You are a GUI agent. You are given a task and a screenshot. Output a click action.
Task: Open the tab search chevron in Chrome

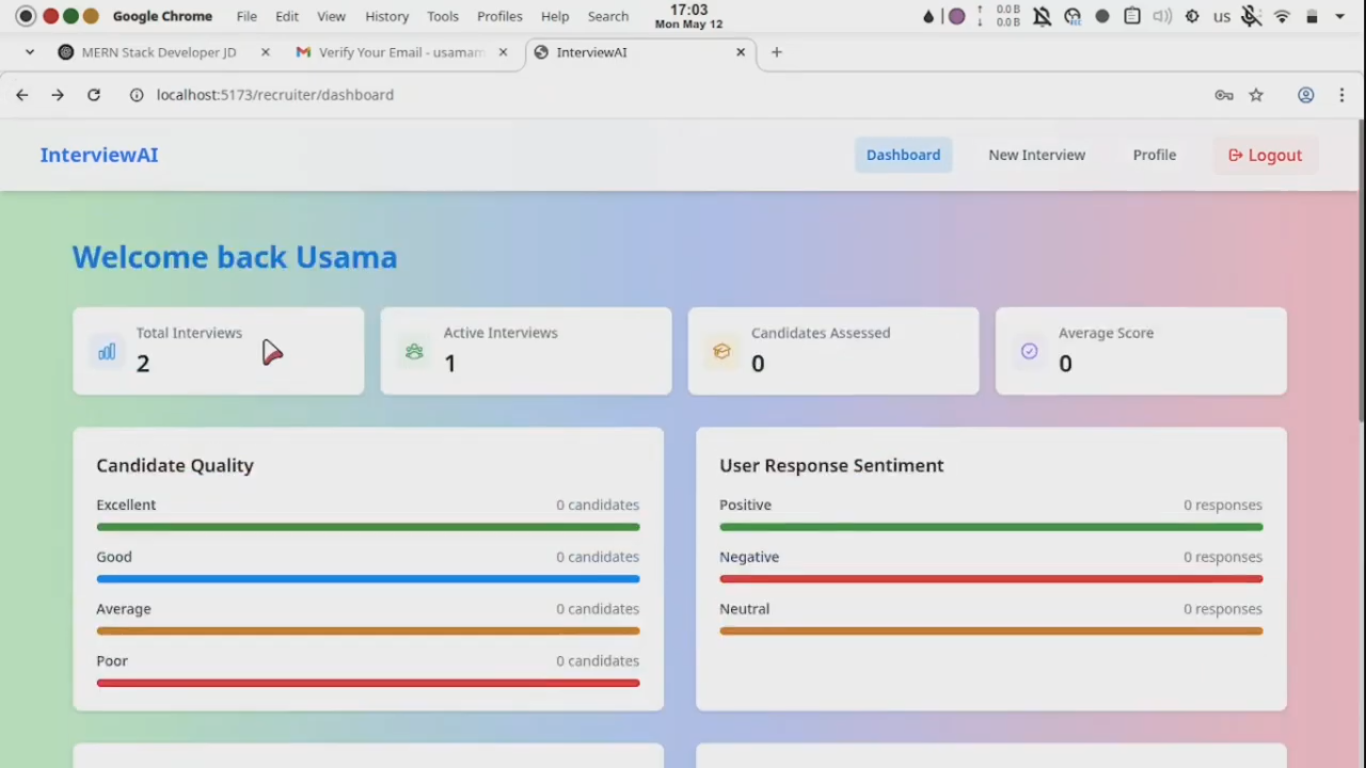click(29, 52)
